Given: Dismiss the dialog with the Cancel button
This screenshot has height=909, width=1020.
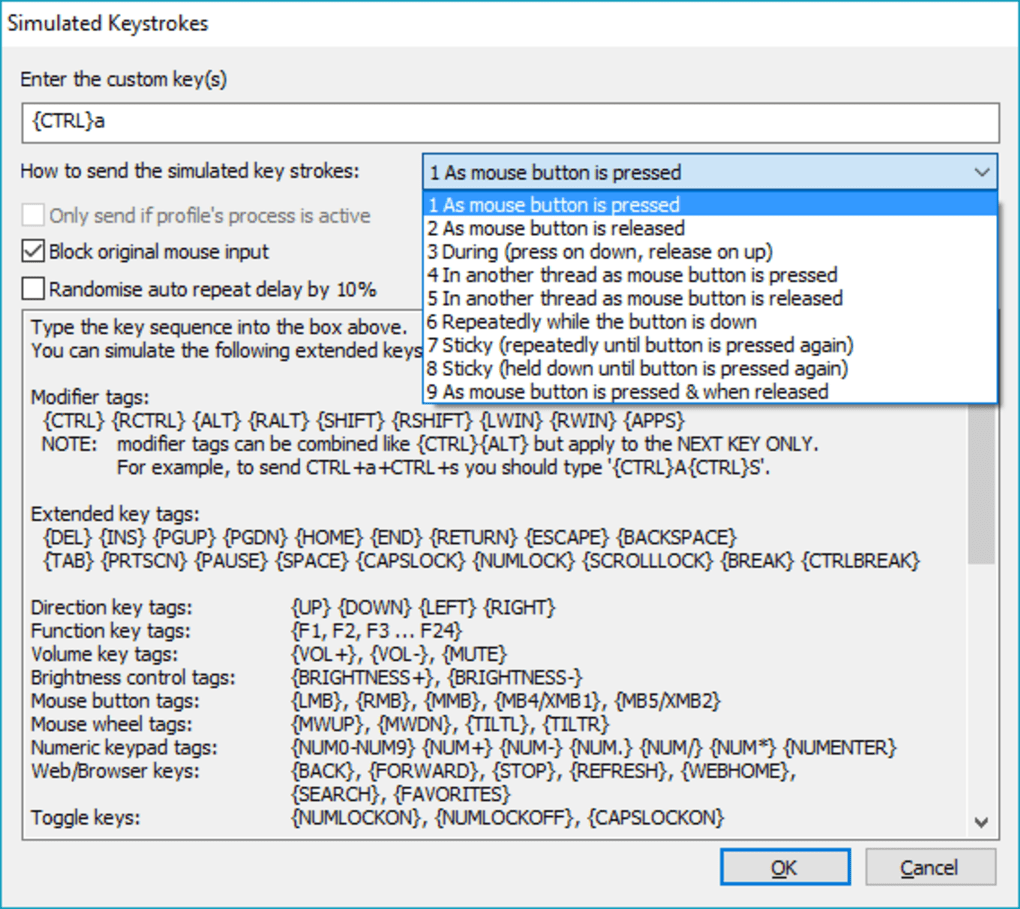Looking at the screenshot, I should point(930,866).
